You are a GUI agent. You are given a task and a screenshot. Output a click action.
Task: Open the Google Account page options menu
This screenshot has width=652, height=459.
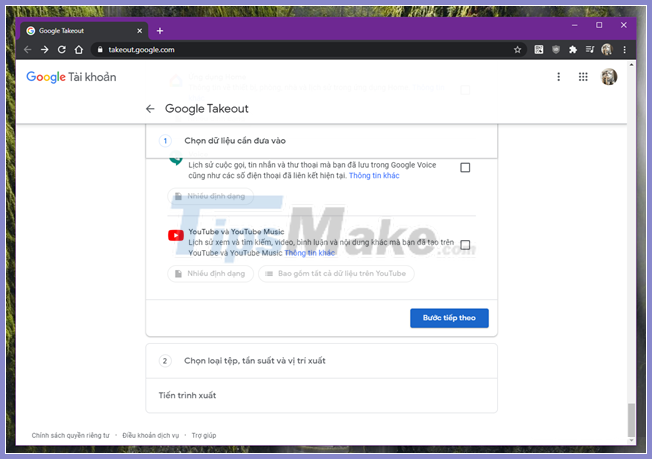pos(558,76)
